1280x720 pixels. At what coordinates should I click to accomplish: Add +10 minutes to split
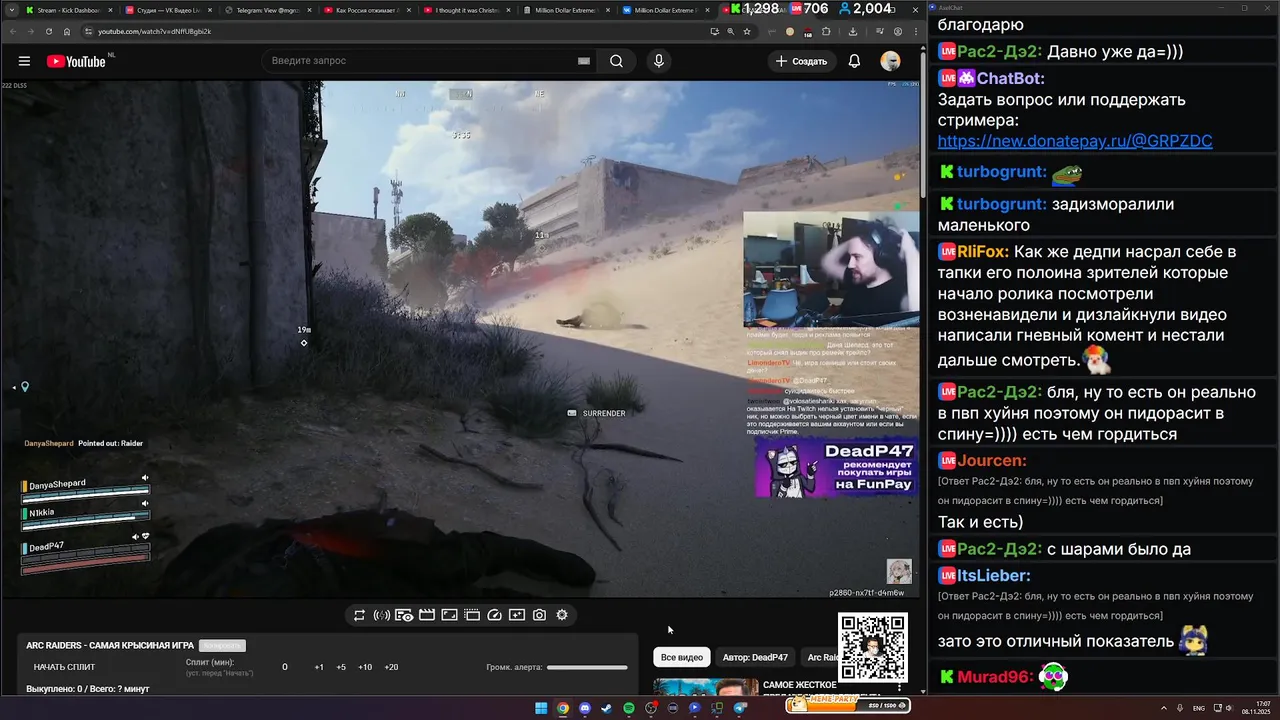pos(365,667)
